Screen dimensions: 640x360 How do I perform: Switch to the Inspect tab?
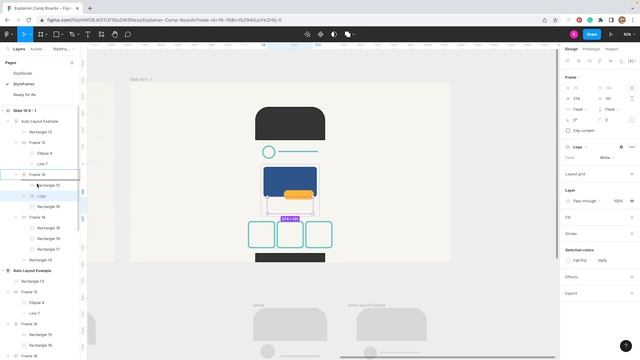pos(611,49)
